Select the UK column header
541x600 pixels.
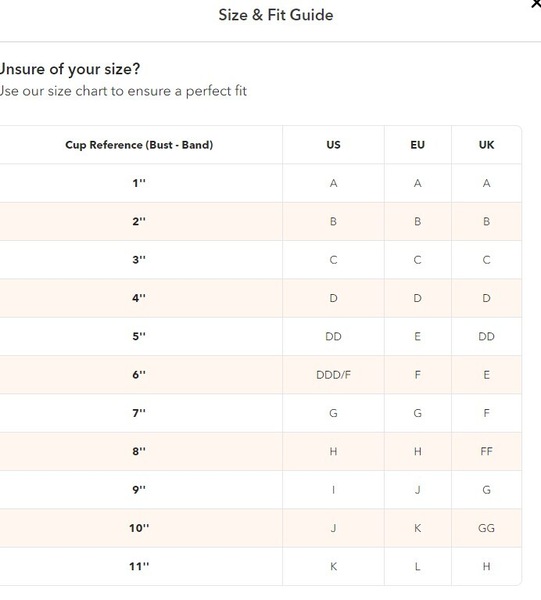pyautogui.click(x=486, y=145)
